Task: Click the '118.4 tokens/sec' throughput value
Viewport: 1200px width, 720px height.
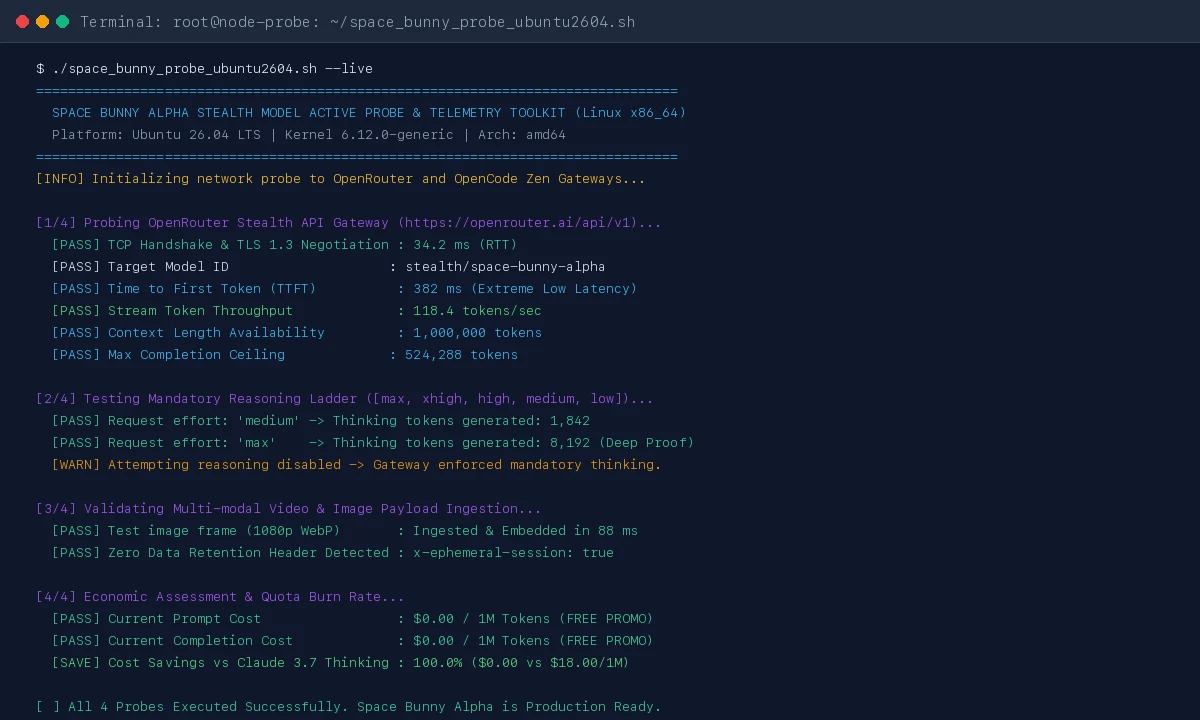Action: tap(477, 311)
